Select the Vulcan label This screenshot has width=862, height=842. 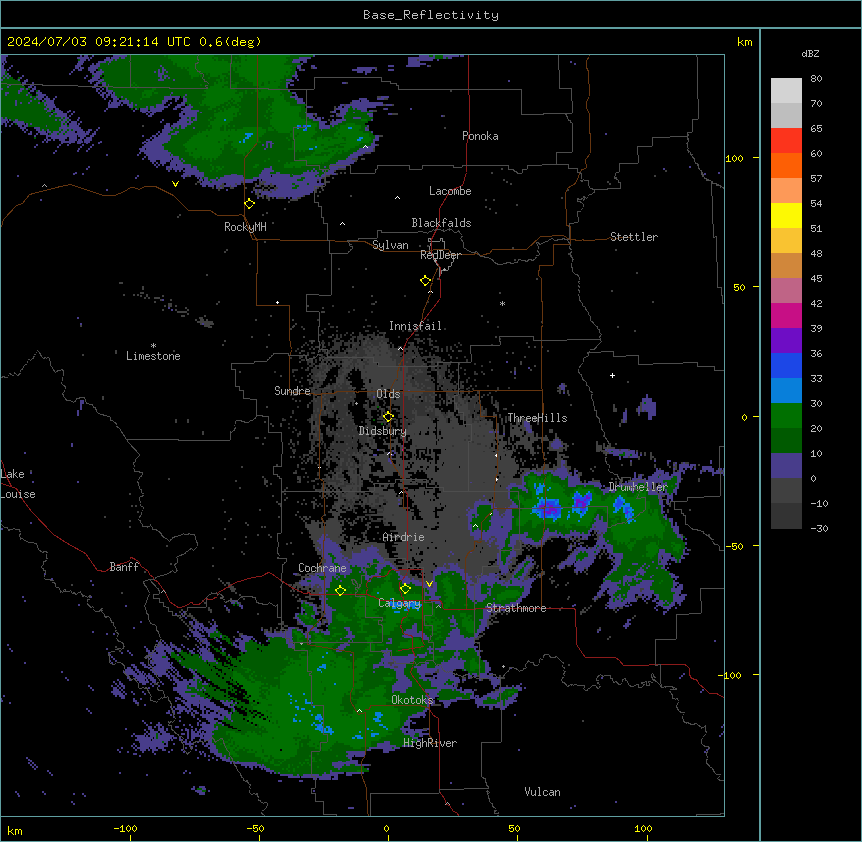543,792
